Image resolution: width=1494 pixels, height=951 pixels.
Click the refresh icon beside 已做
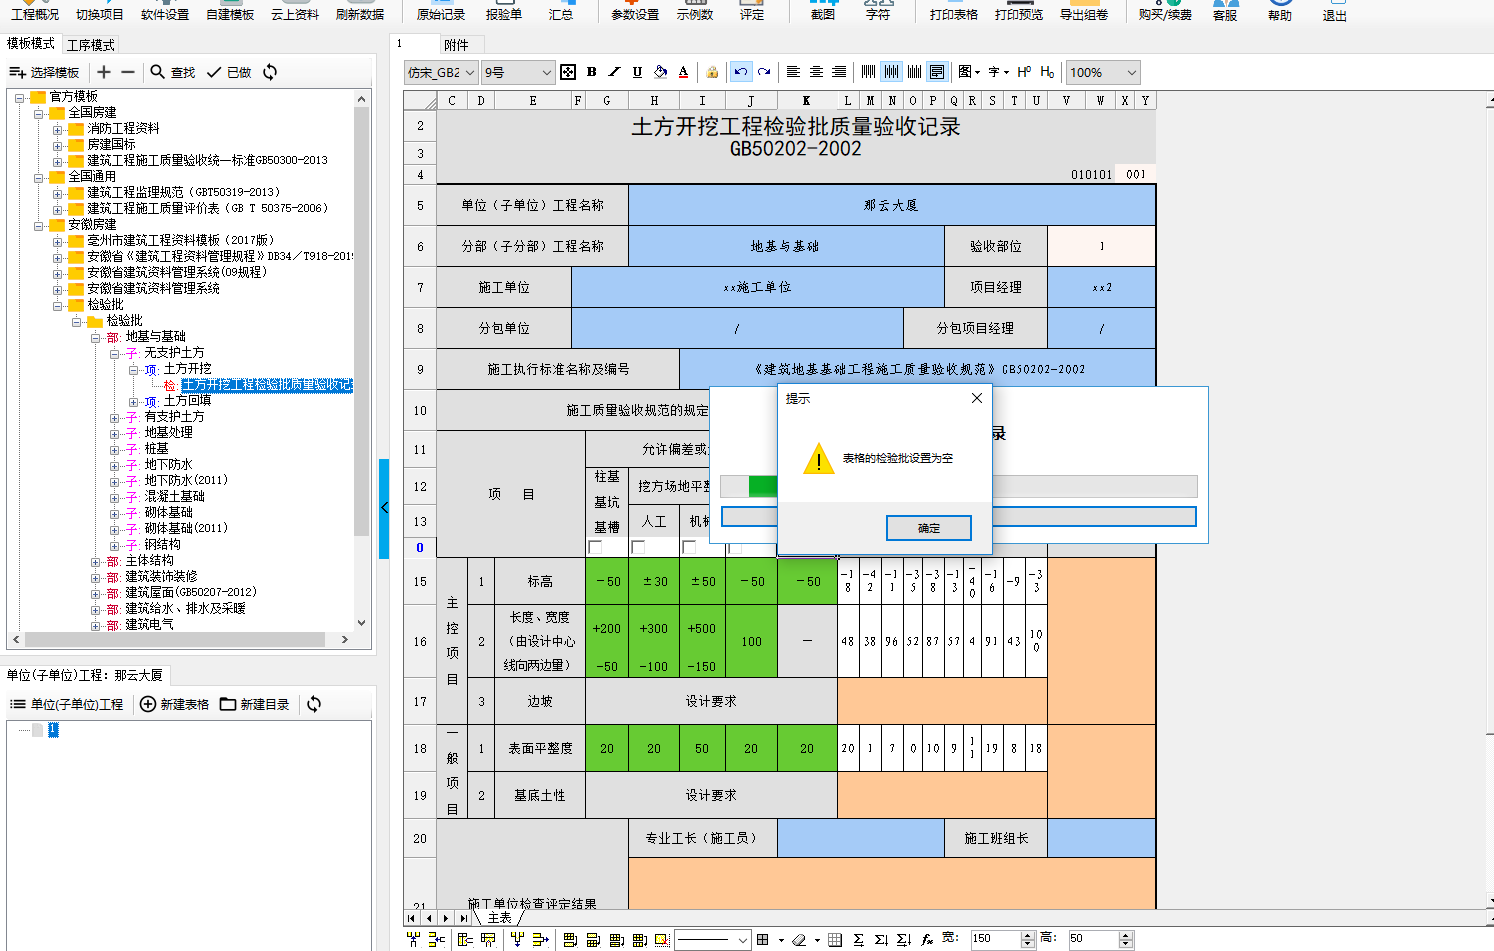click(x=270, y=72)
